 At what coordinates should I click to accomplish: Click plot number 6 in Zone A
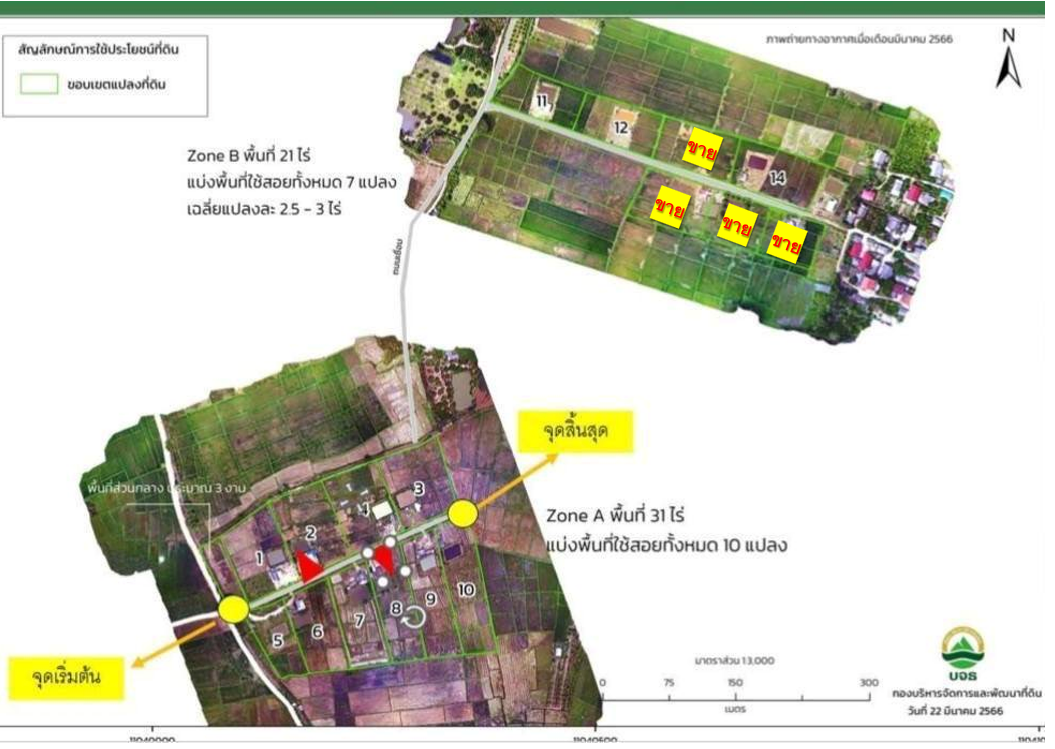coord(317,631)
